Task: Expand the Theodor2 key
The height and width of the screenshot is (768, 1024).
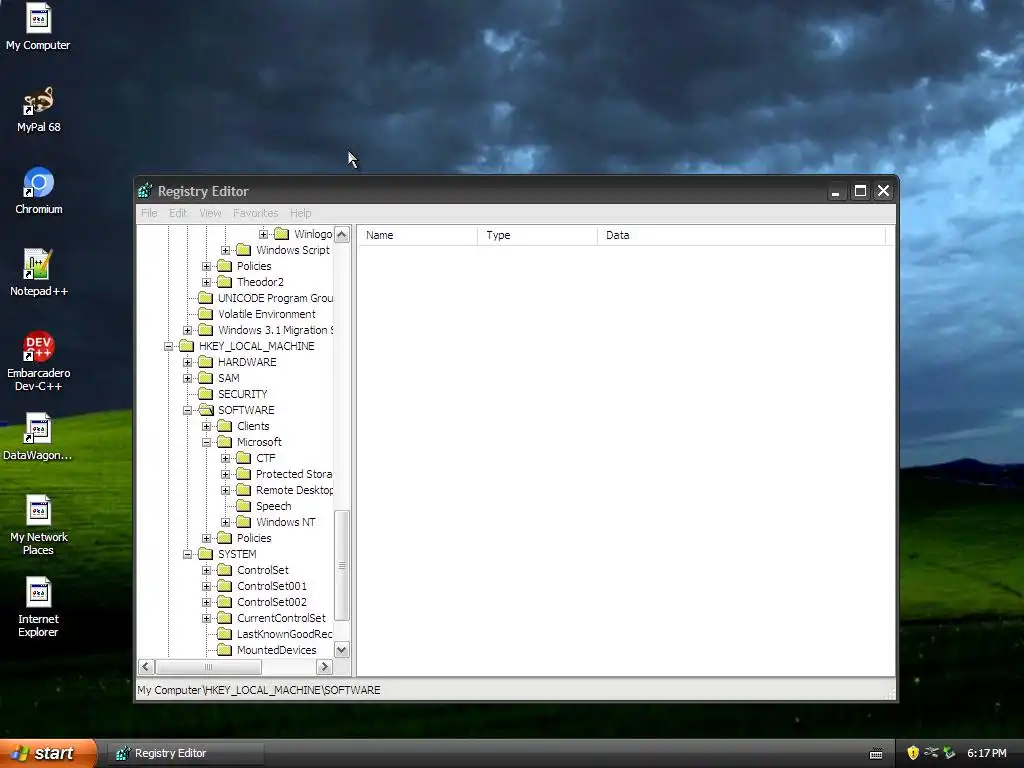Action: (x=206, y=282)
